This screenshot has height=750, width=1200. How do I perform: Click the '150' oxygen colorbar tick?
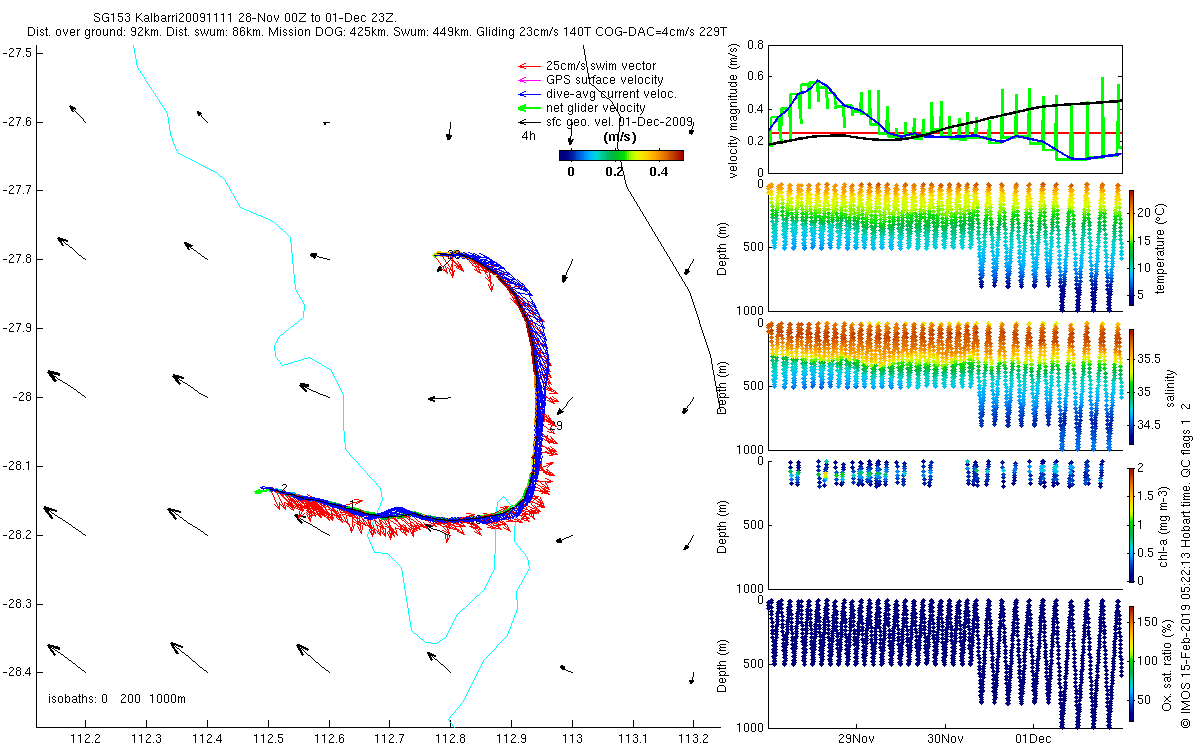coord(1148,623)
